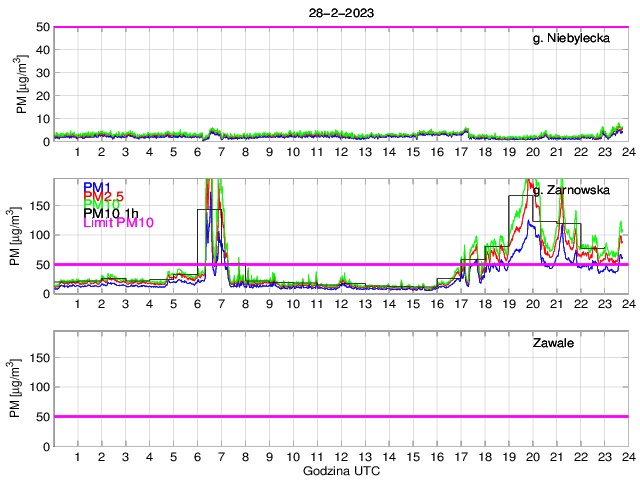Click hour 20 tick in the middle panel
Screen dimensions: 640x480
click(532, 304)
